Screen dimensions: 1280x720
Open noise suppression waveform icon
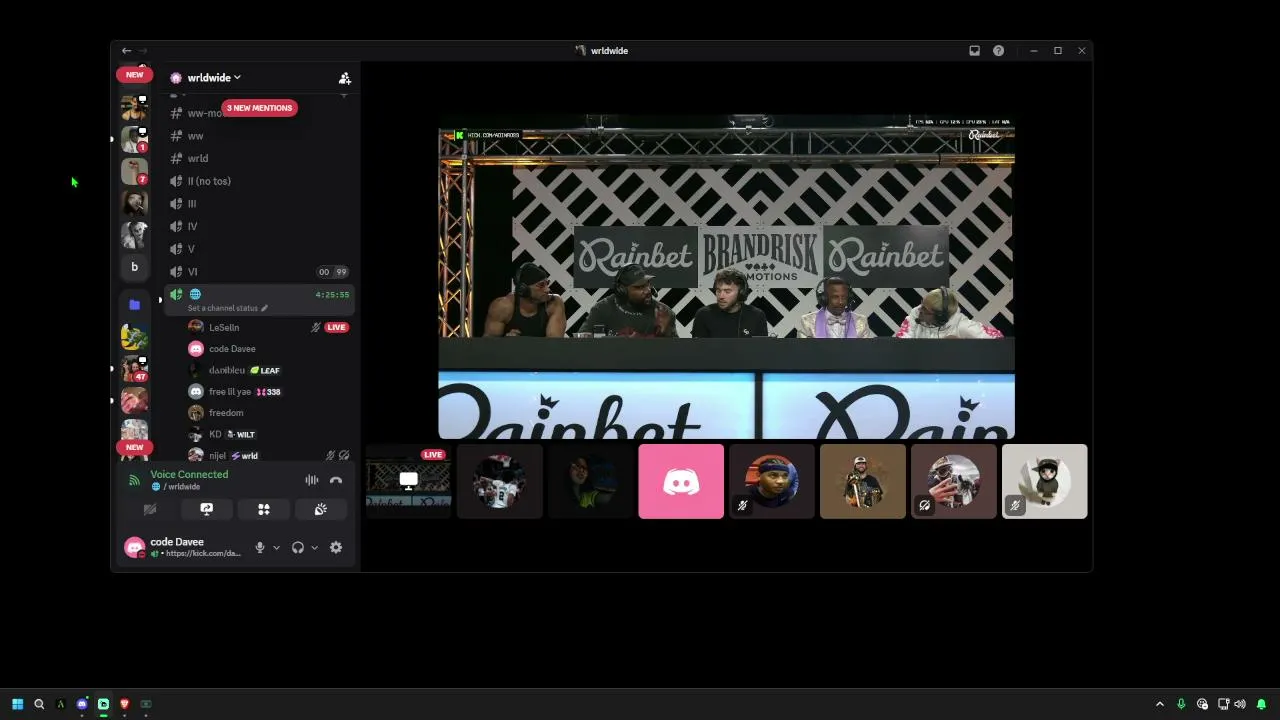312,481
